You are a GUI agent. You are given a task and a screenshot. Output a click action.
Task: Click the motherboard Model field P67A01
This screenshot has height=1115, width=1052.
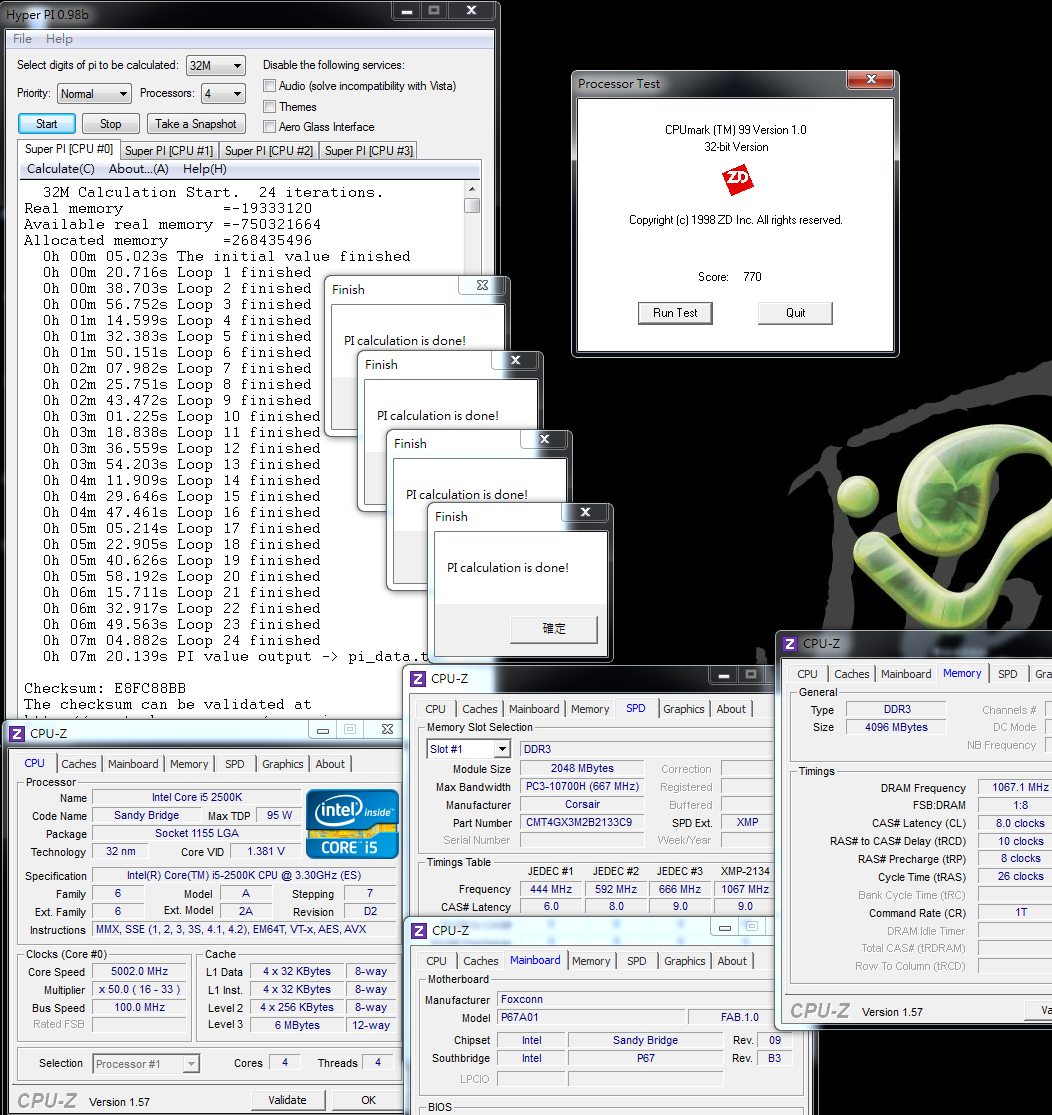point(590,1018)
